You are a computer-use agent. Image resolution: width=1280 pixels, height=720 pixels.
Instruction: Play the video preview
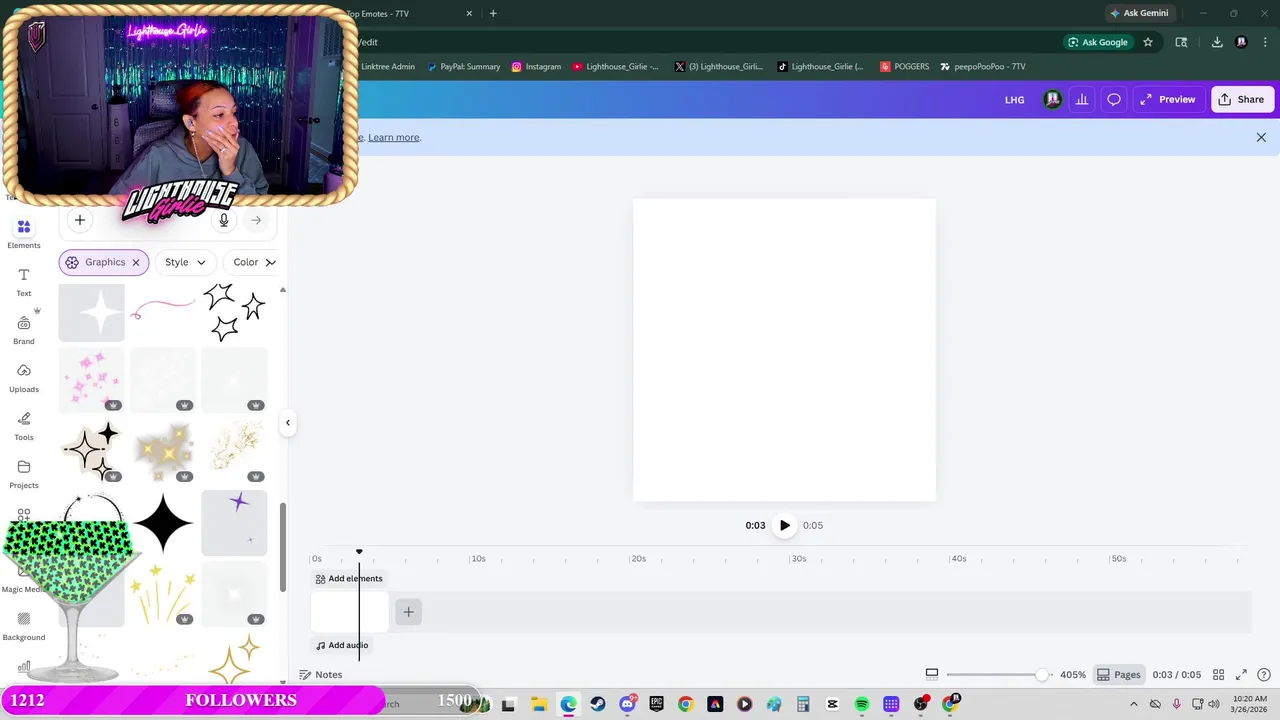[784, 525]
